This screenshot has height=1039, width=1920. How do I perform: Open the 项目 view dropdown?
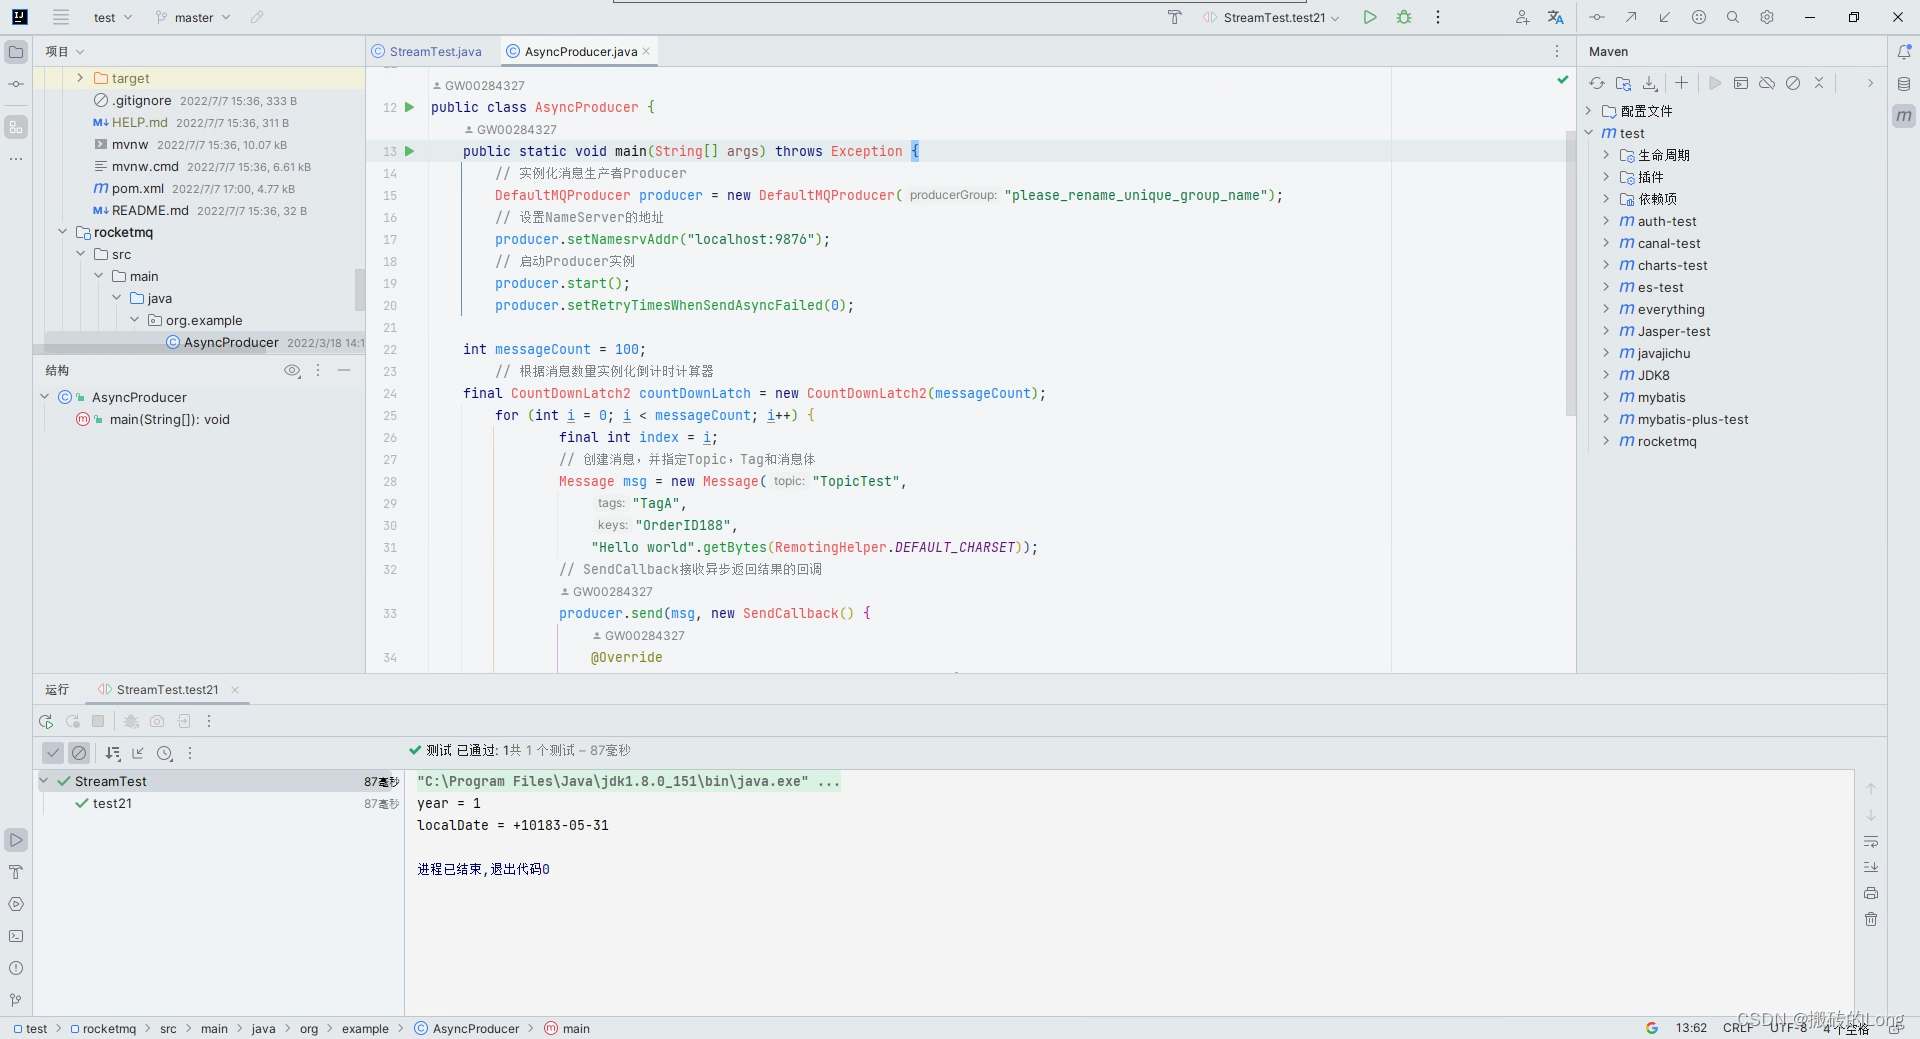65,52
